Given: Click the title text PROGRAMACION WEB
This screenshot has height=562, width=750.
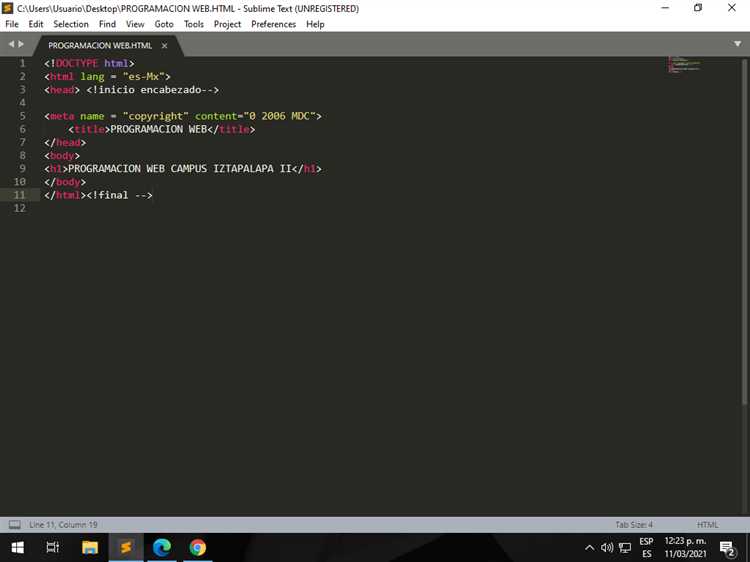Looking at the screenshot, I should (158, 129).
